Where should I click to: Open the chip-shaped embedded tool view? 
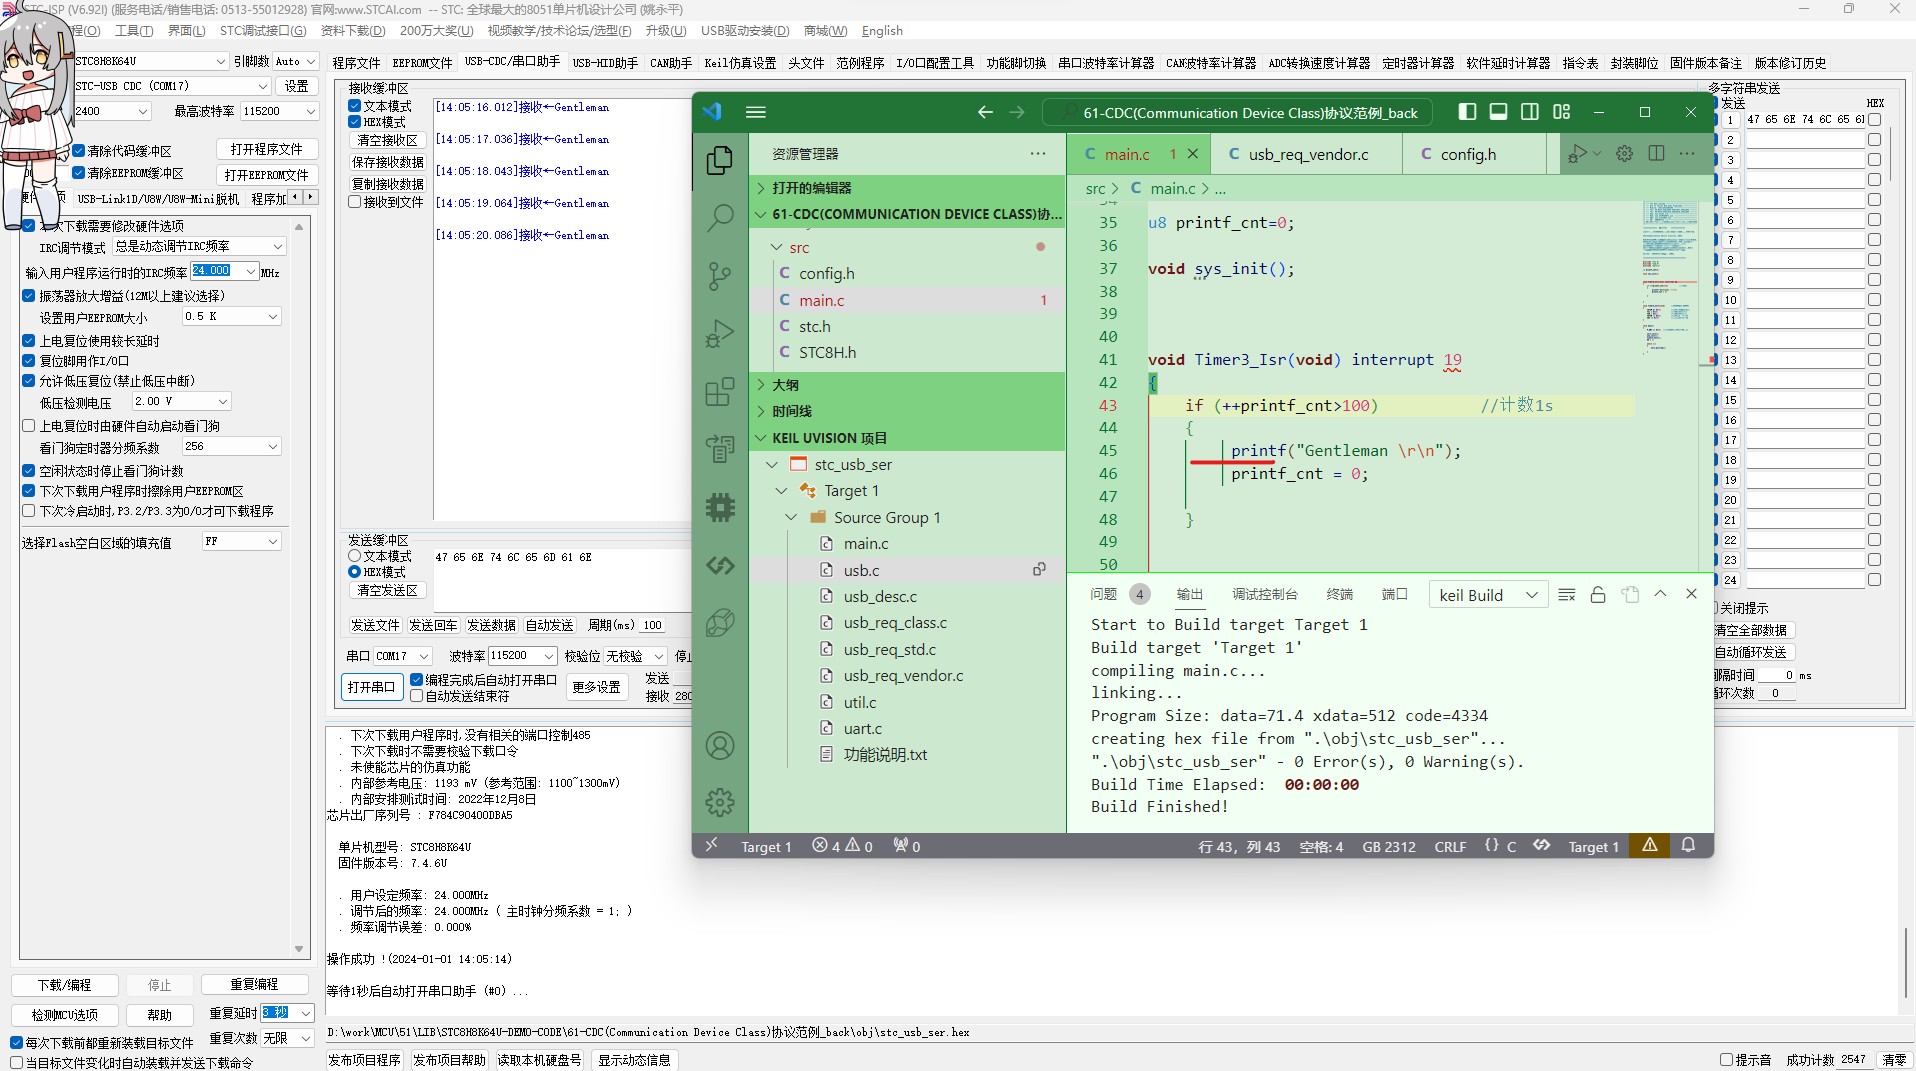coord(719,507)
